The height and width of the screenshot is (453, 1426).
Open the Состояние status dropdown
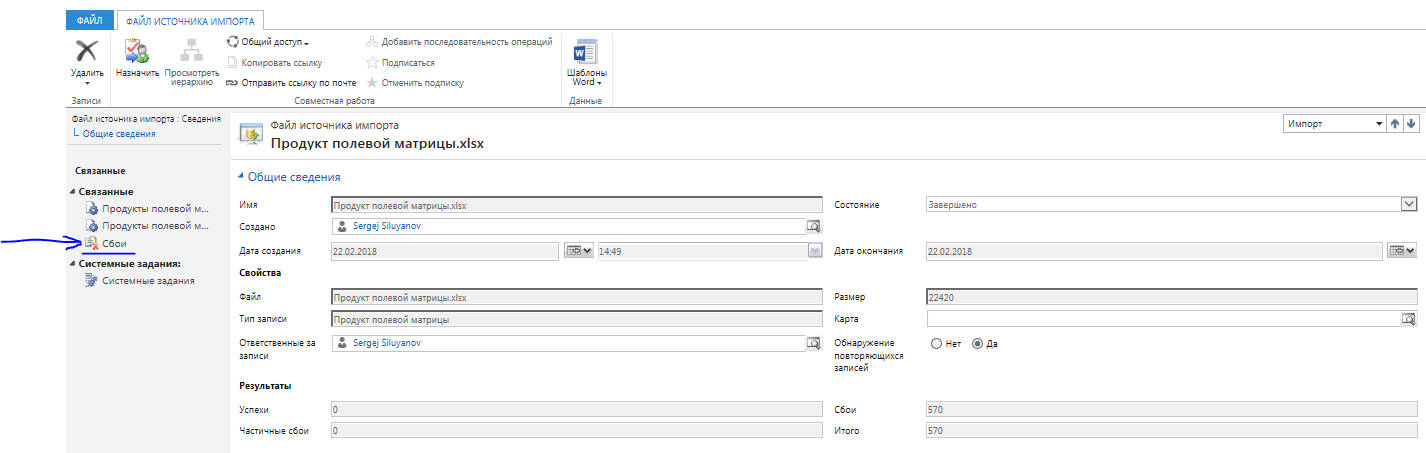tap(1409, 204)
